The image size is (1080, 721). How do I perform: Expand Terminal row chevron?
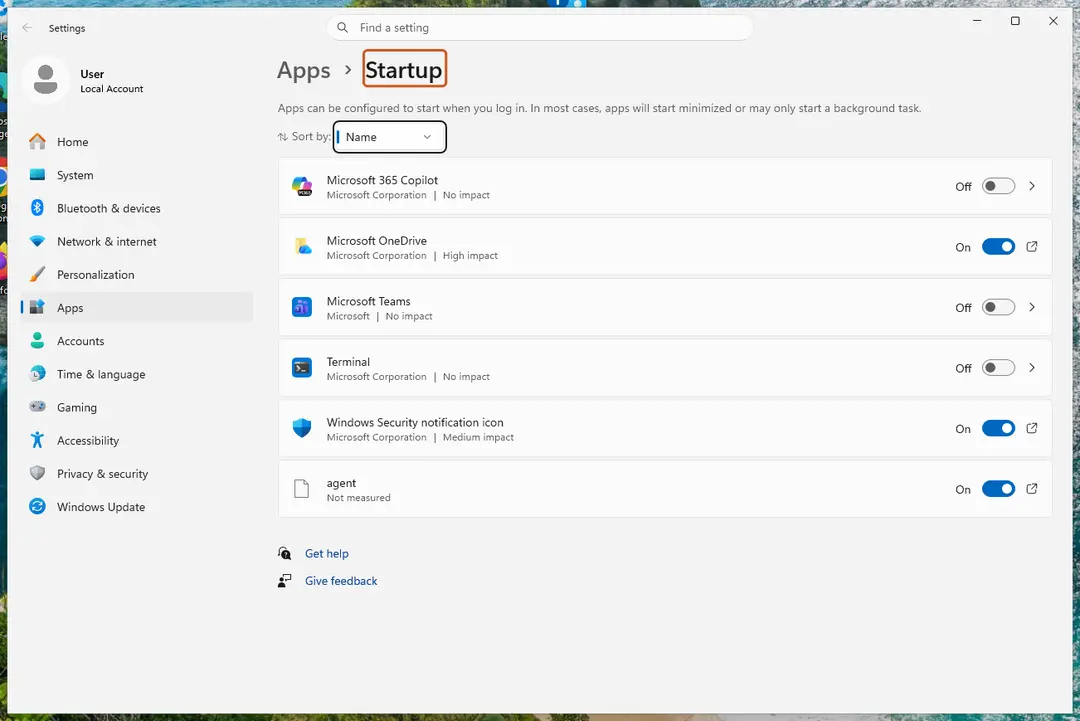coord(1032,368)
